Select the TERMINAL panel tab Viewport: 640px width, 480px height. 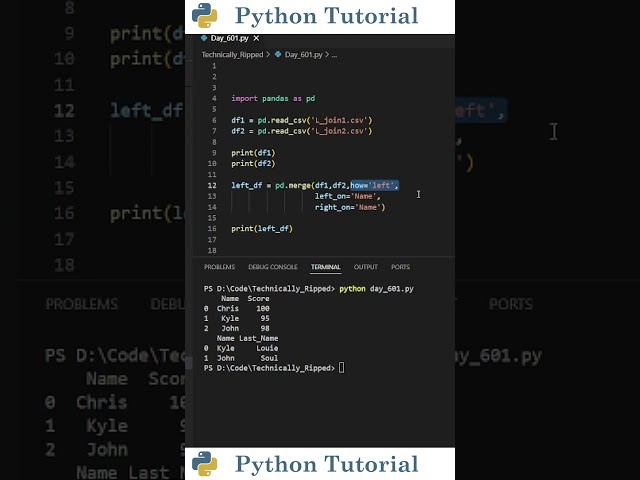[x=325, y=267]
